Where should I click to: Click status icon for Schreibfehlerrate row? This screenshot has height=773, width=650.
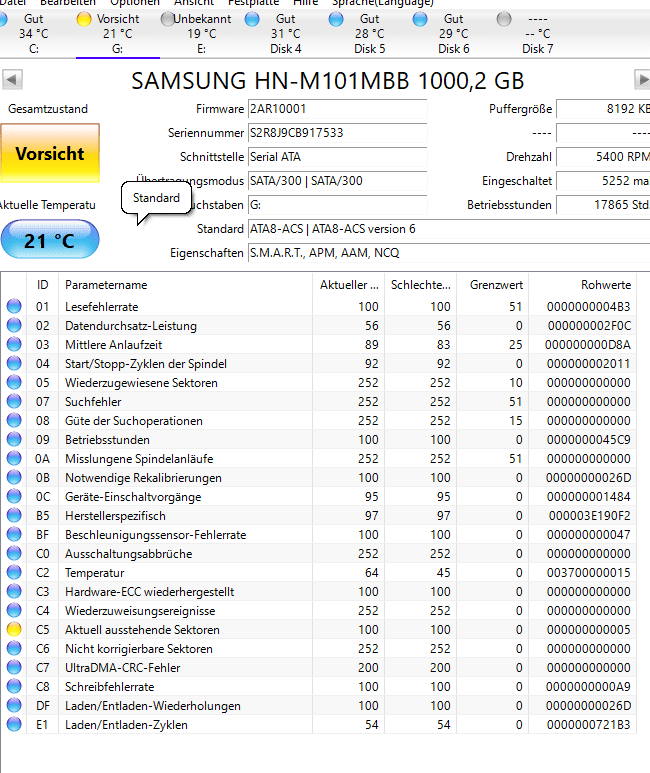[14, 686]
